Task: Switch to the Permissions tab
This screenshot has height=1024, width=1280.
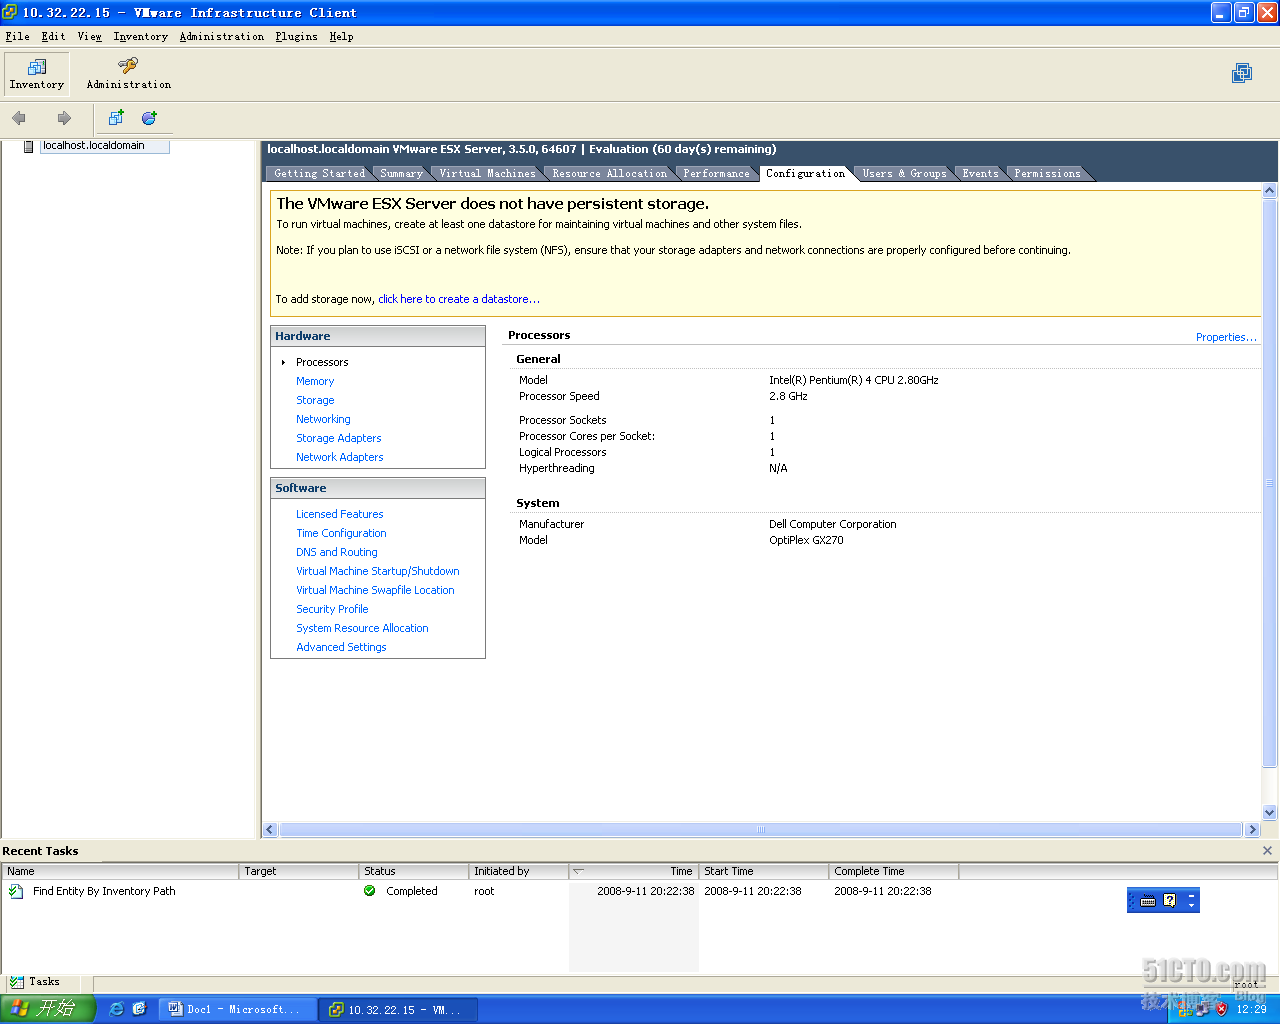Action: 1048,174
